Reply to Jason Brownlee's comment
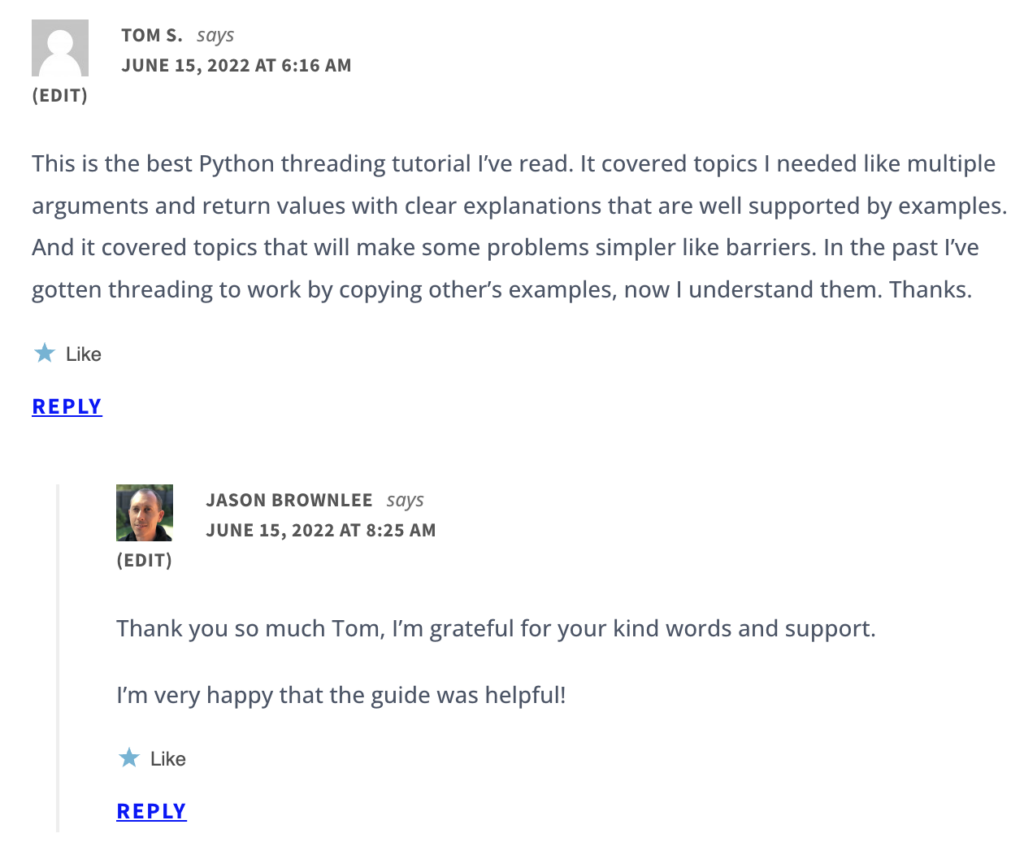 tap(151, 811)
